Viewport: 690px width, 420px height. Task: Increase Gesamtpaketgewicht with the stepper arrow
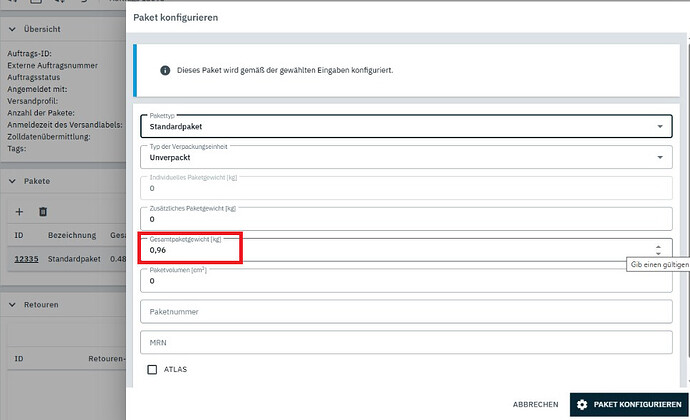point(658,247)
